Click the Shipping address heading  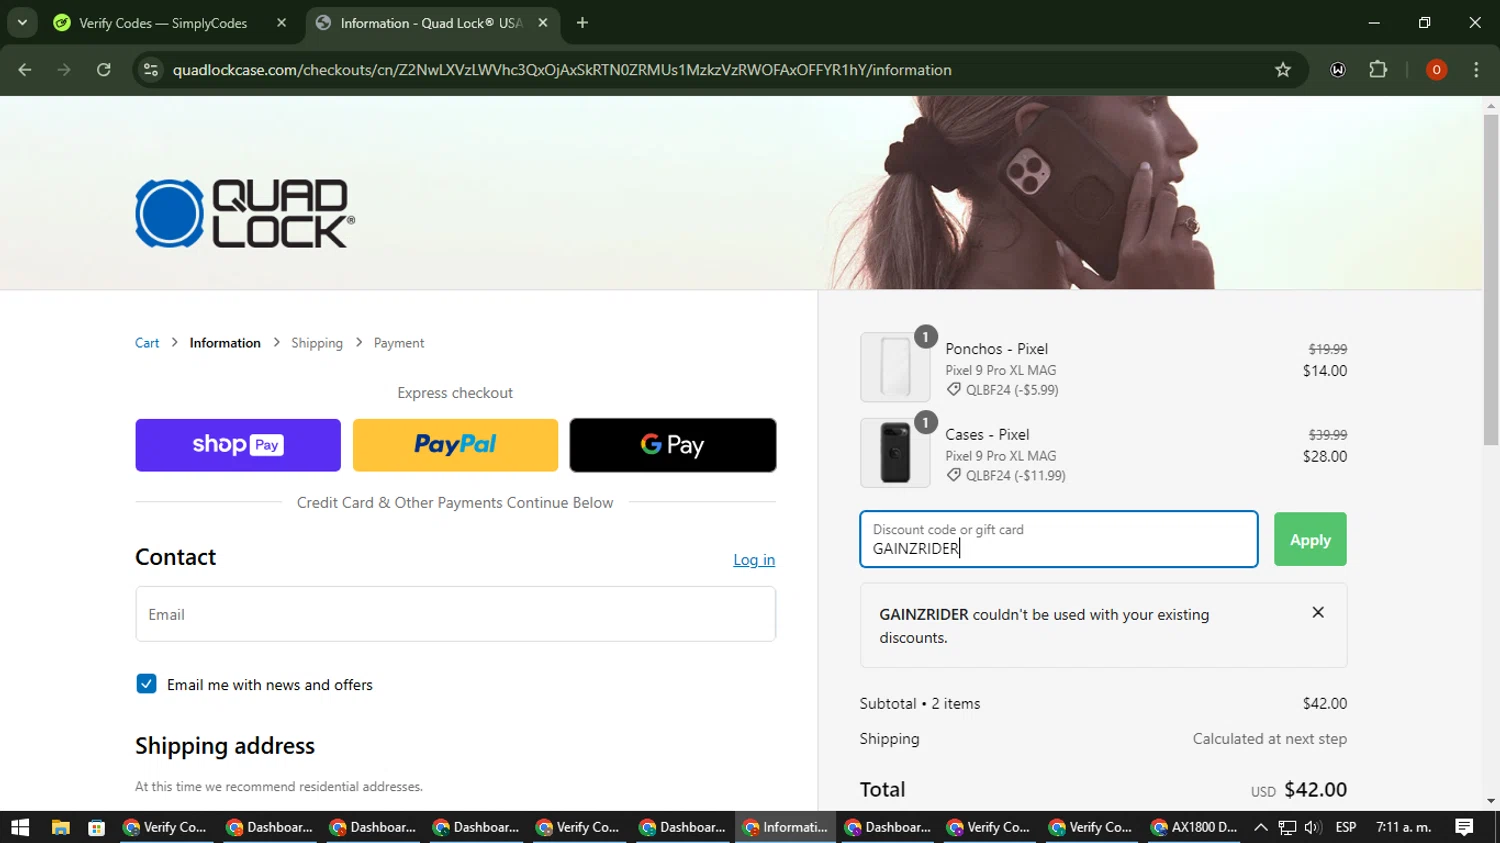point(225,746)
